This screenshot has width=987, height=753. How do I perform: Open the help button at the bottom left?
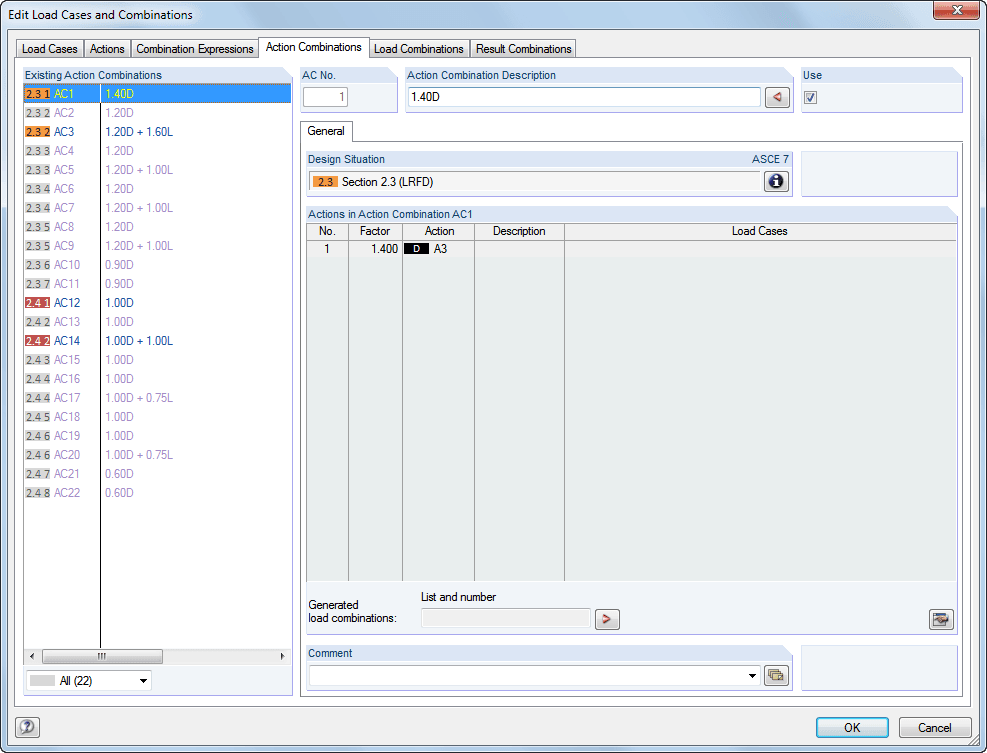[x=27, y=727]
